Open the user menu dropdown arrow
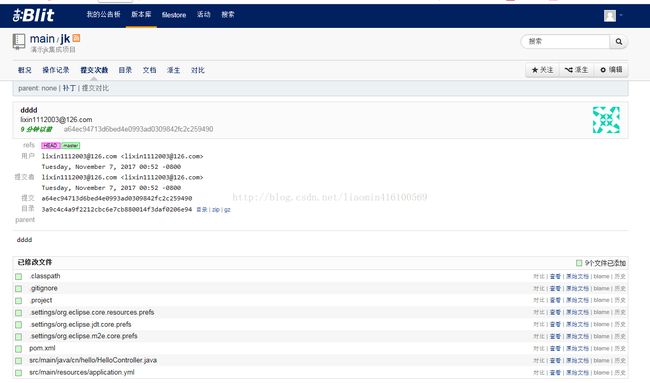Viewport: 650px width, 383px height. 621,15
